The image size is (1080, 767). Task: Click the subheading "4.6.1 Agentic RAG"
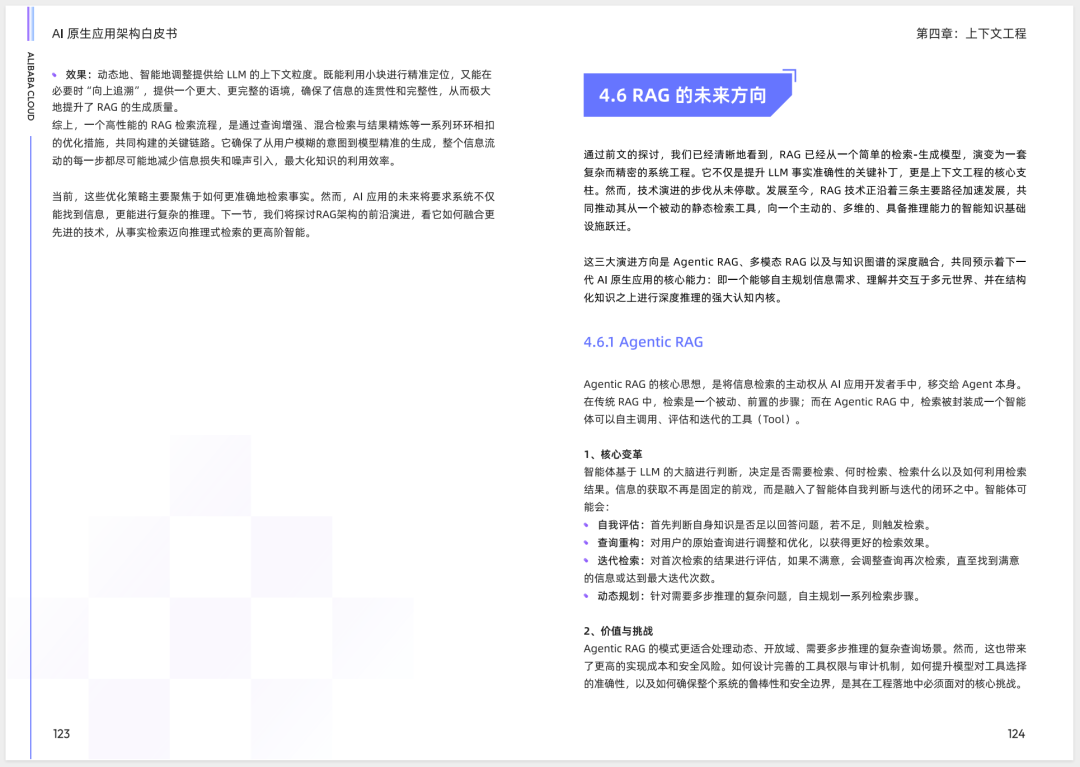point(643,342)
